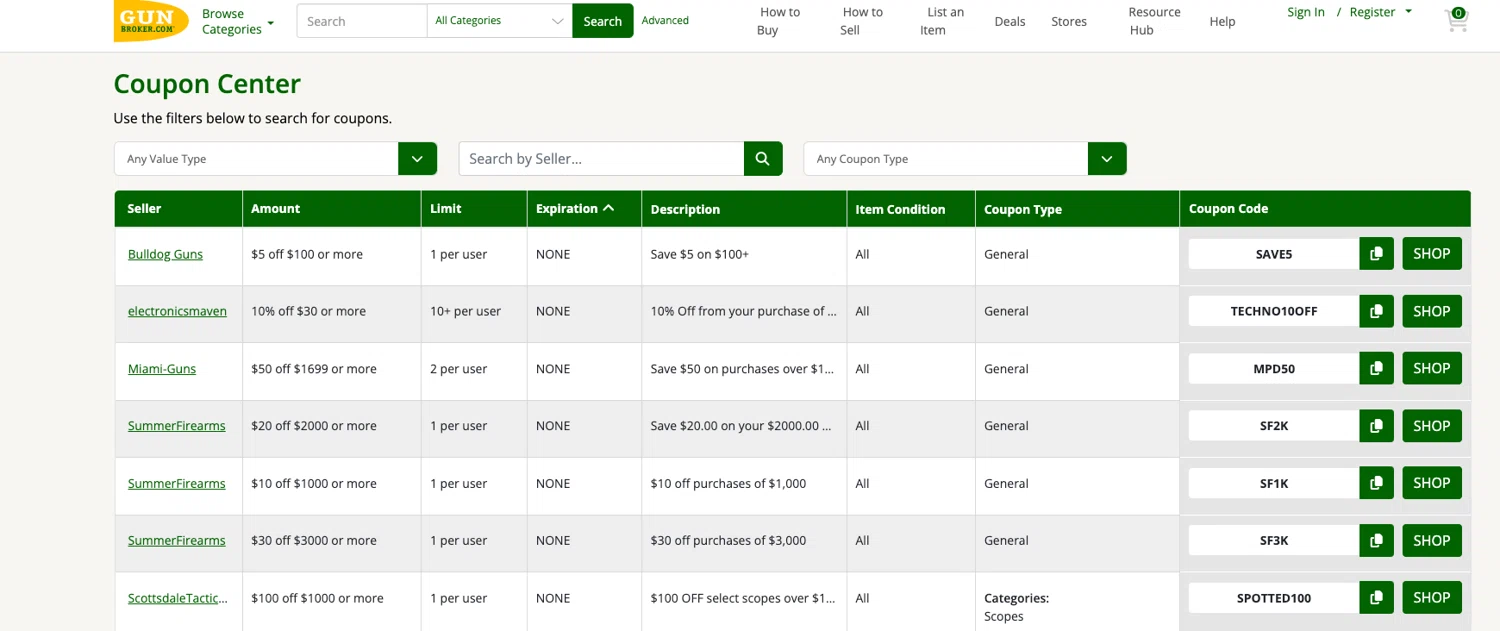Viewport: 1500px width, 631px height.
Task: Open the Any Coupon Type dropdown
Action: tap(965, 158)
